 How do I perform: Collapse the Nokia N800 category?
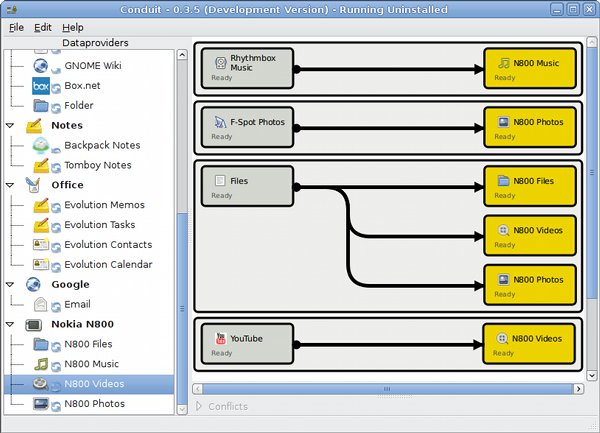click(x=10, y=324)
